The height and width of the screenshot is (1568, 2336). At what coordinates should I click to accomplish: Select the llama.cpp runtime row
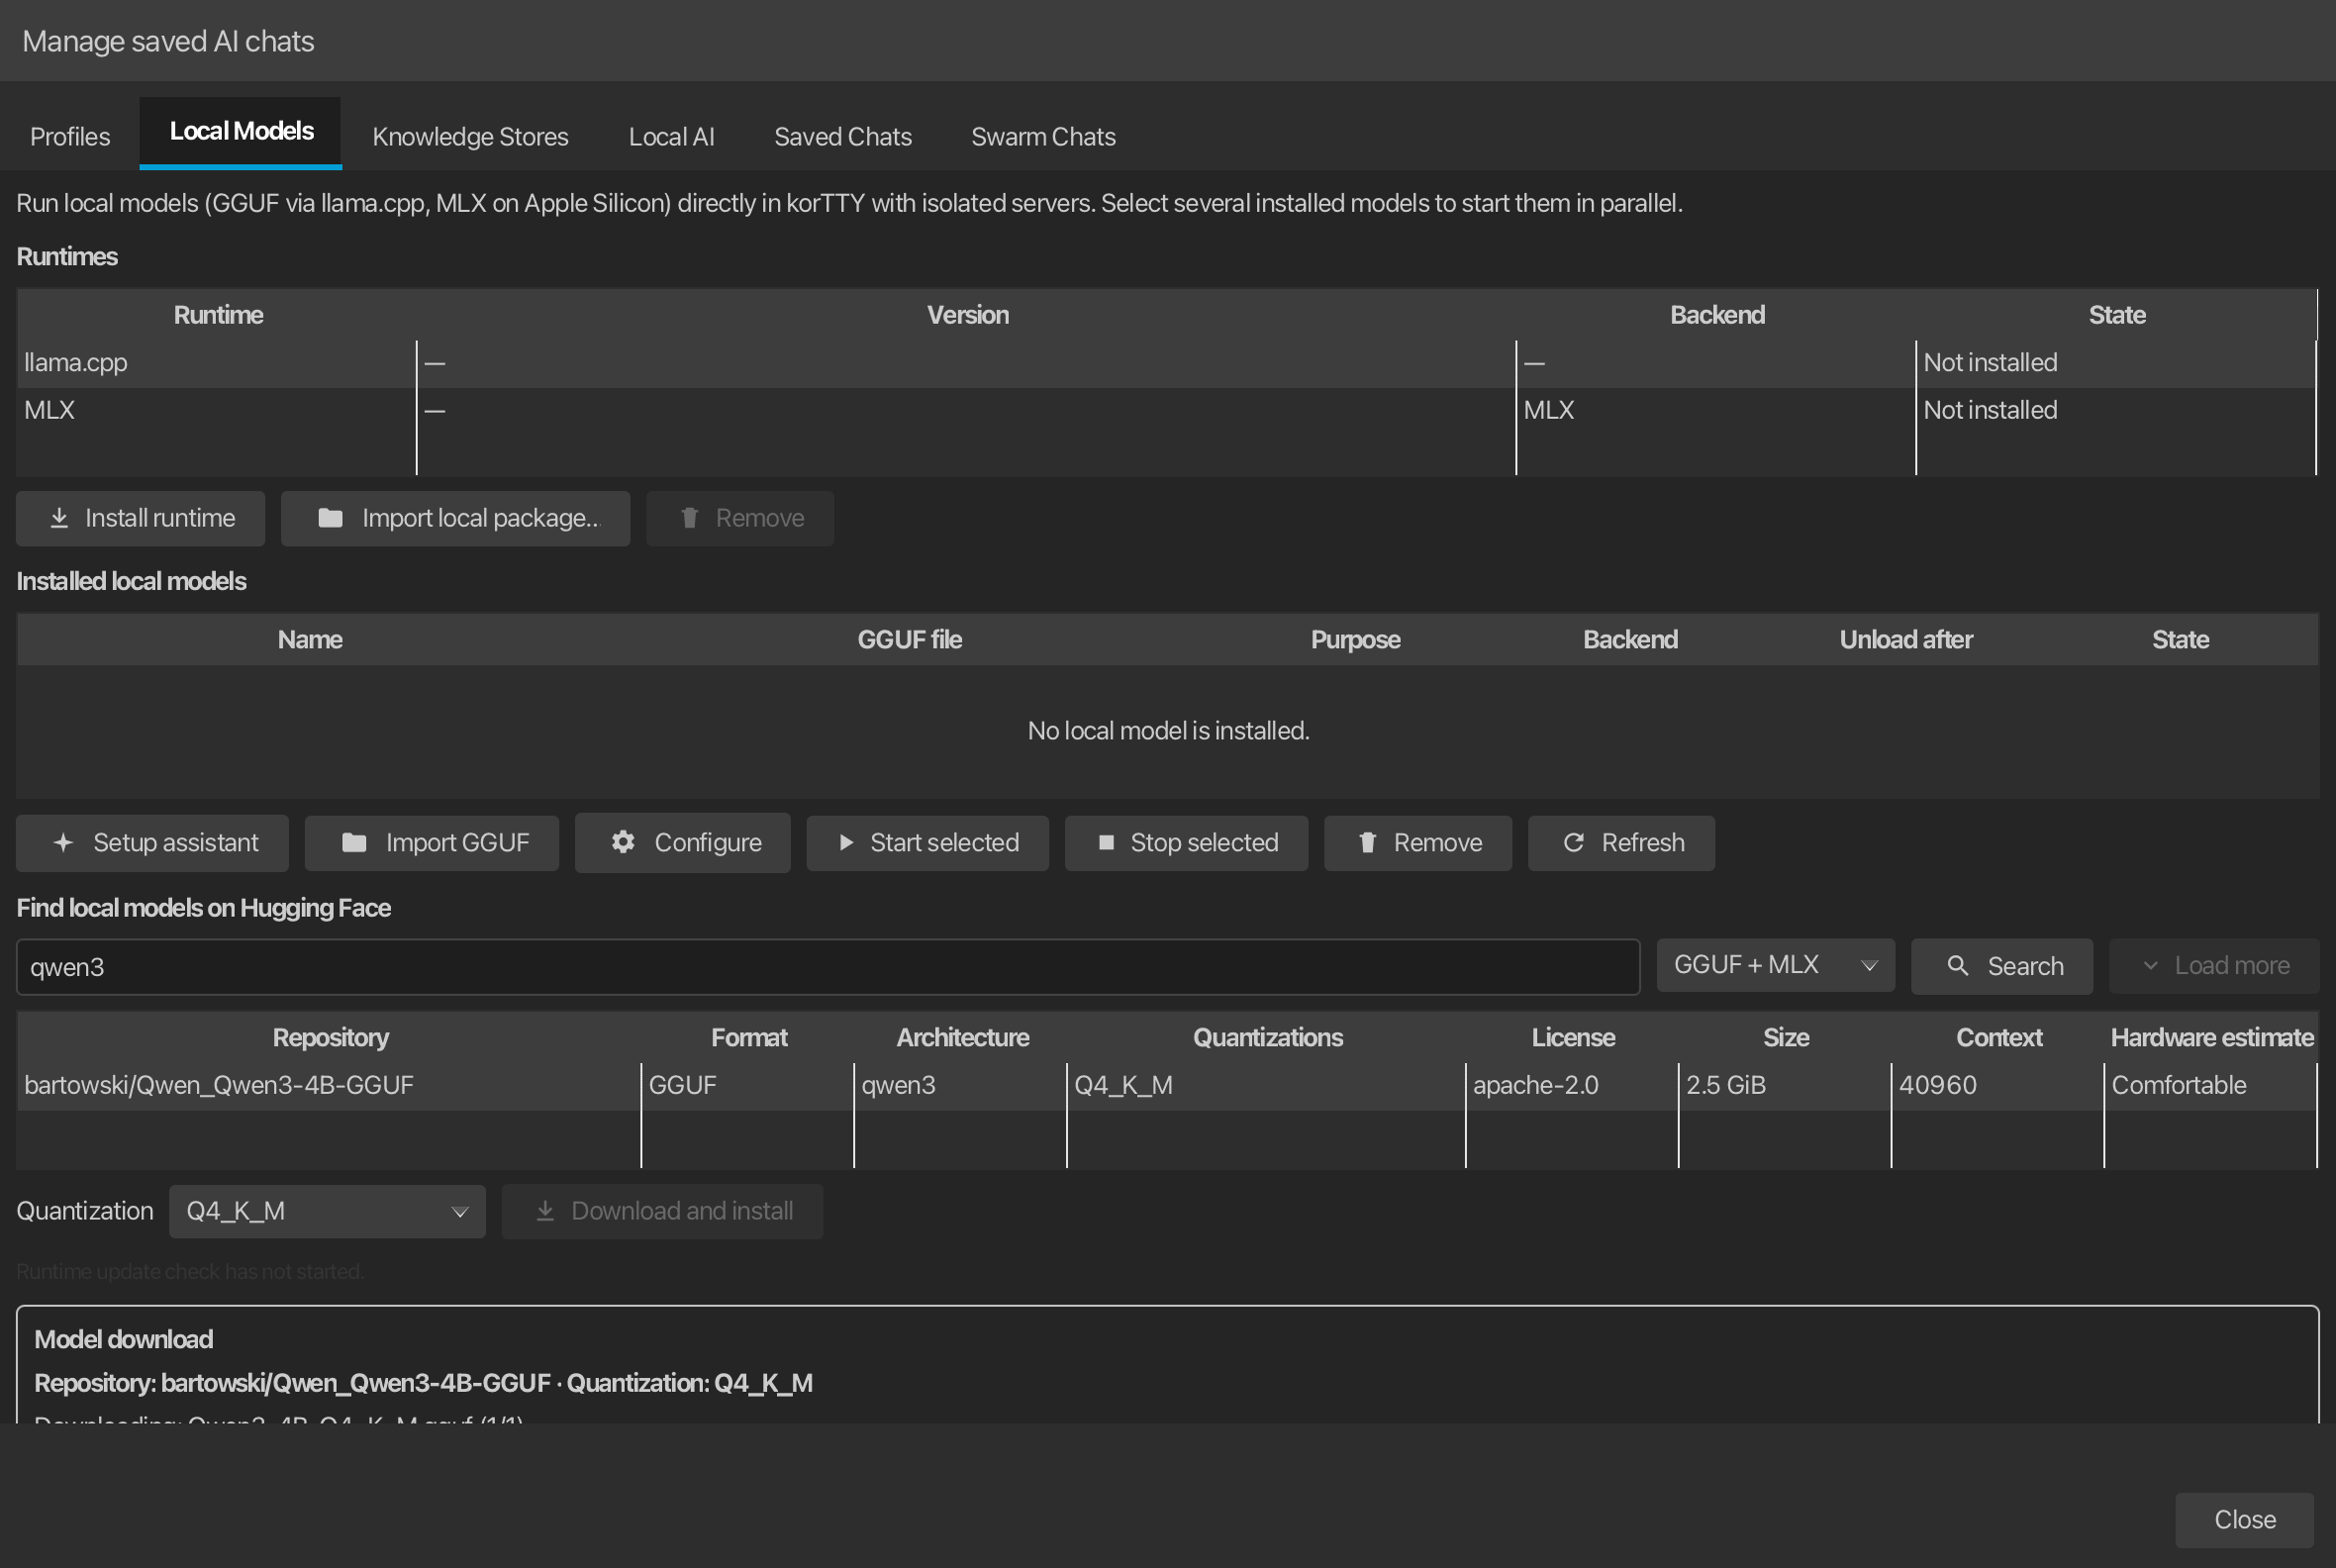tap(1166, 363)
